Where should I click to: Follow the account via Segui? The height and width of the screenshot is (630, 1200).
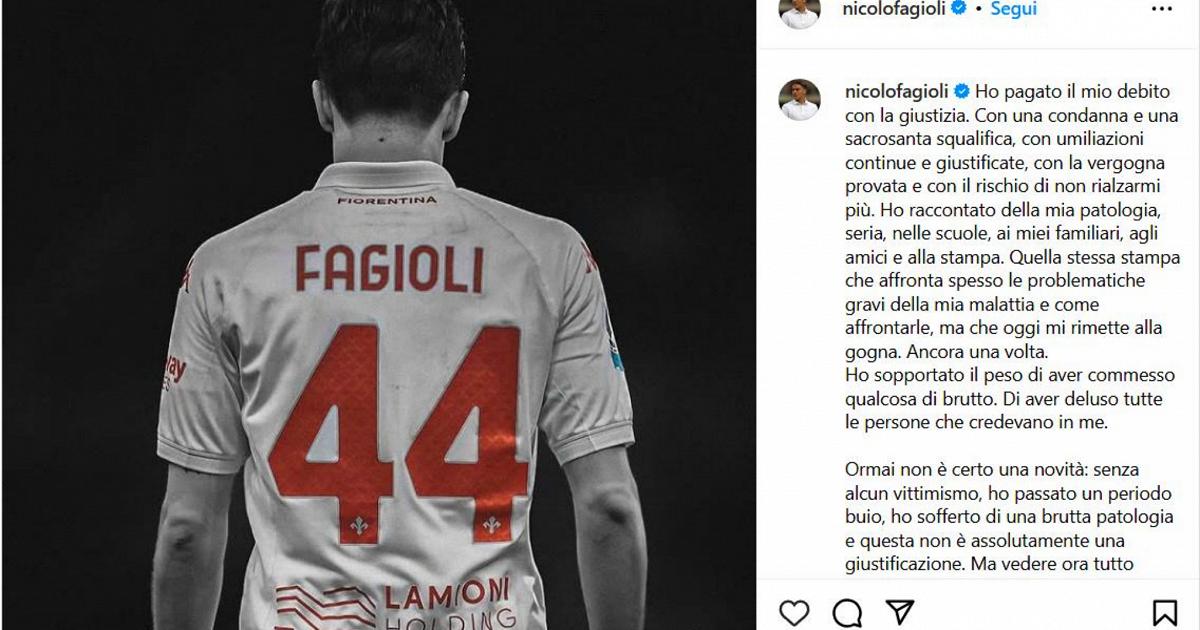(x=1013, y=9)
